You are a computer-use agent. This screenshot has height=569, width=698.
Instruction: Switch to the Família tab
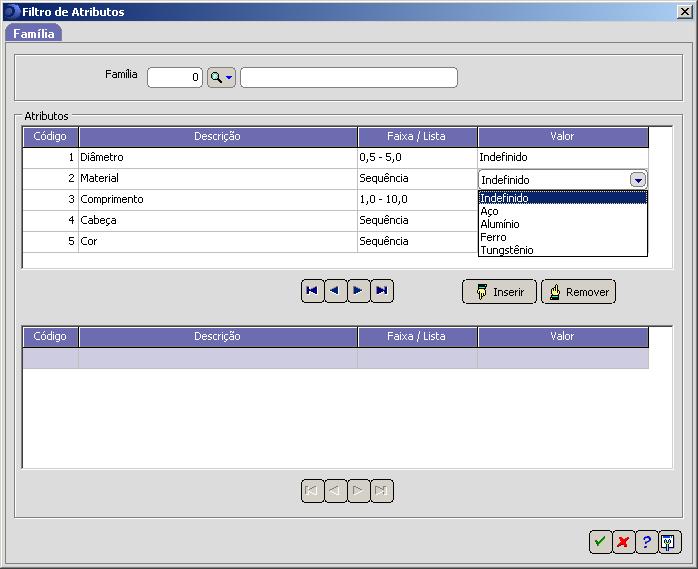coord(34,33)
